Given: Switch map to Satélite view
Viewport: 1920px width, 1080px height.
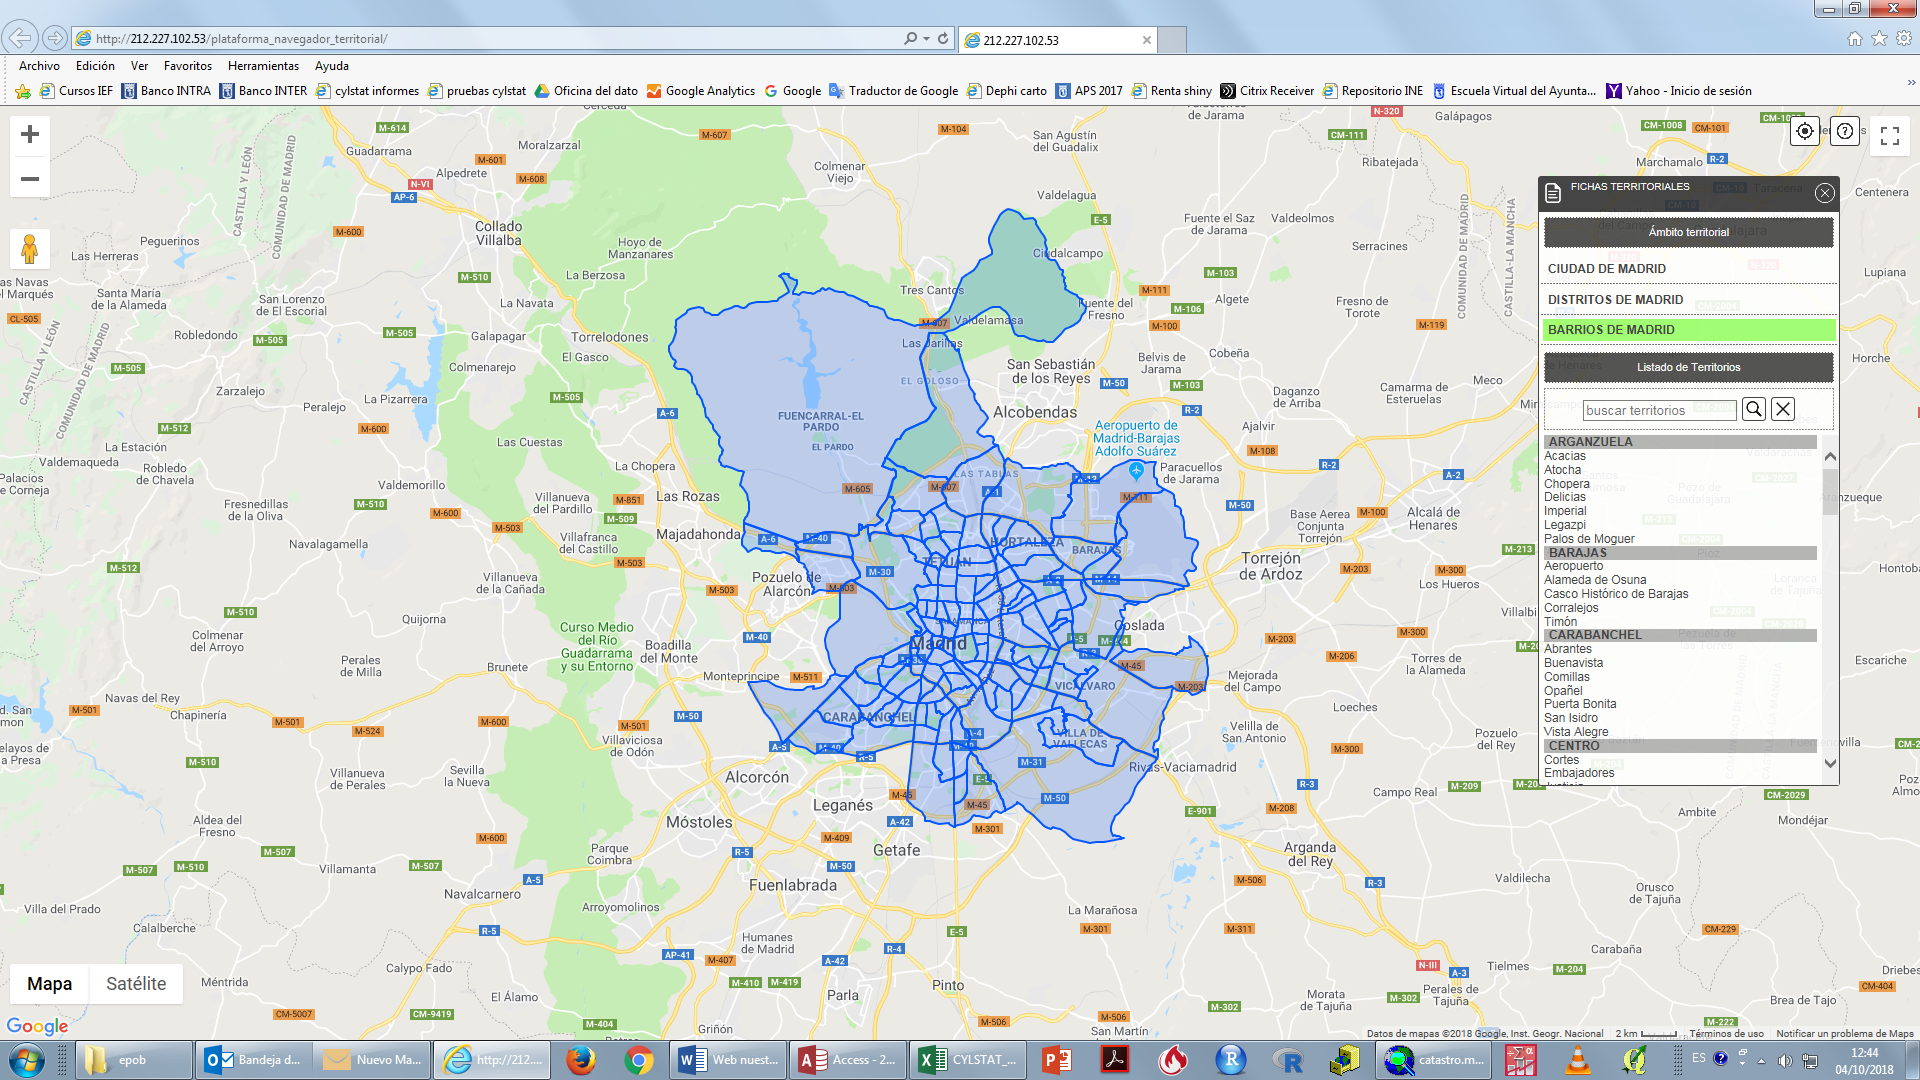Looking at the screenshot, I should (136, 984).
